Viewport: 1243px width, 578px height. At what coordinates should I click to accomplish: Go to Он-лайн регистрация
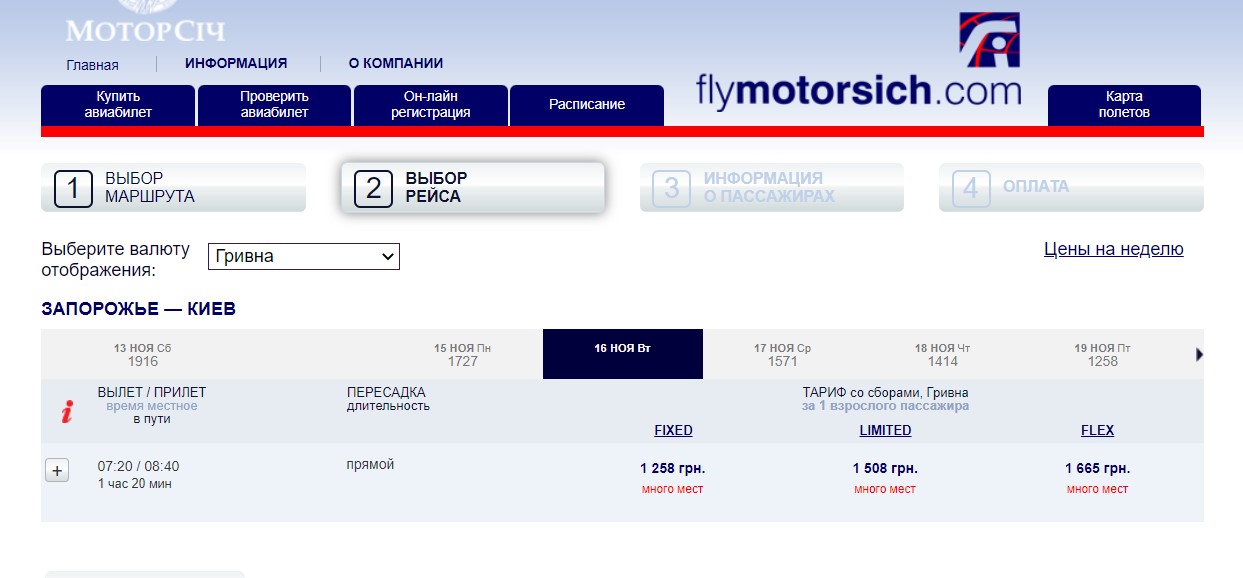[431, 105]
